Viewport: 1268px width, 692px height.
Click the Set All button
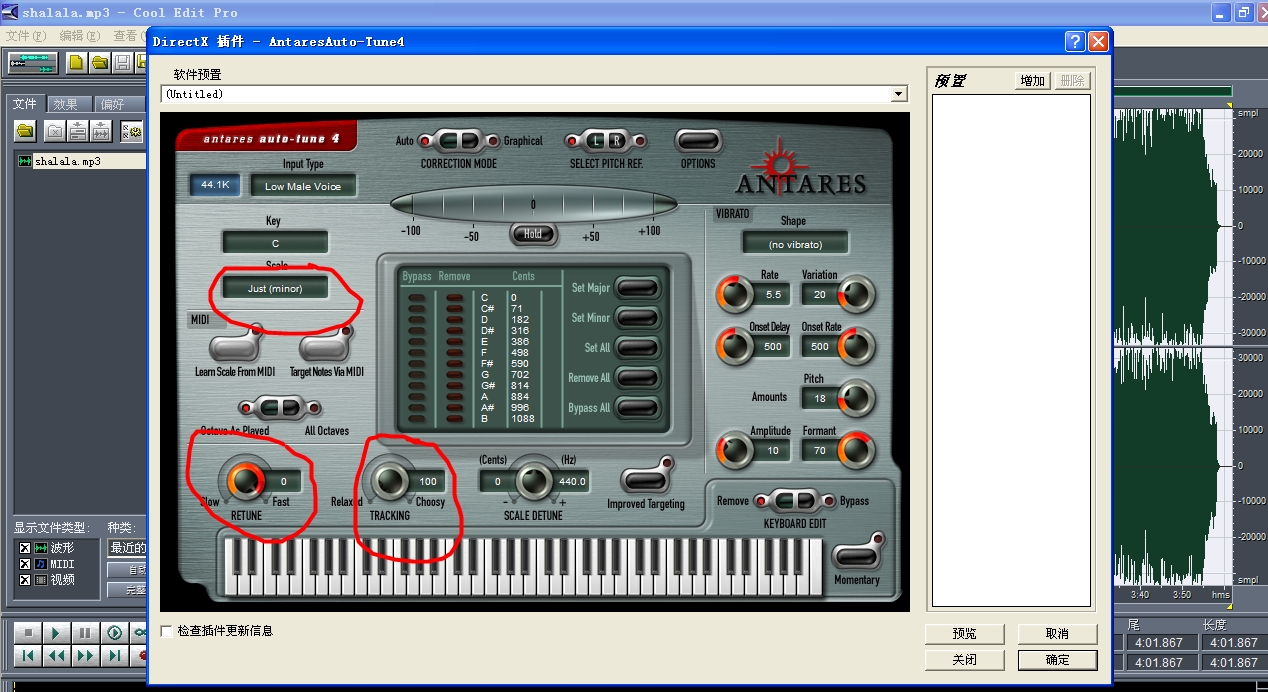pos(640,348)
